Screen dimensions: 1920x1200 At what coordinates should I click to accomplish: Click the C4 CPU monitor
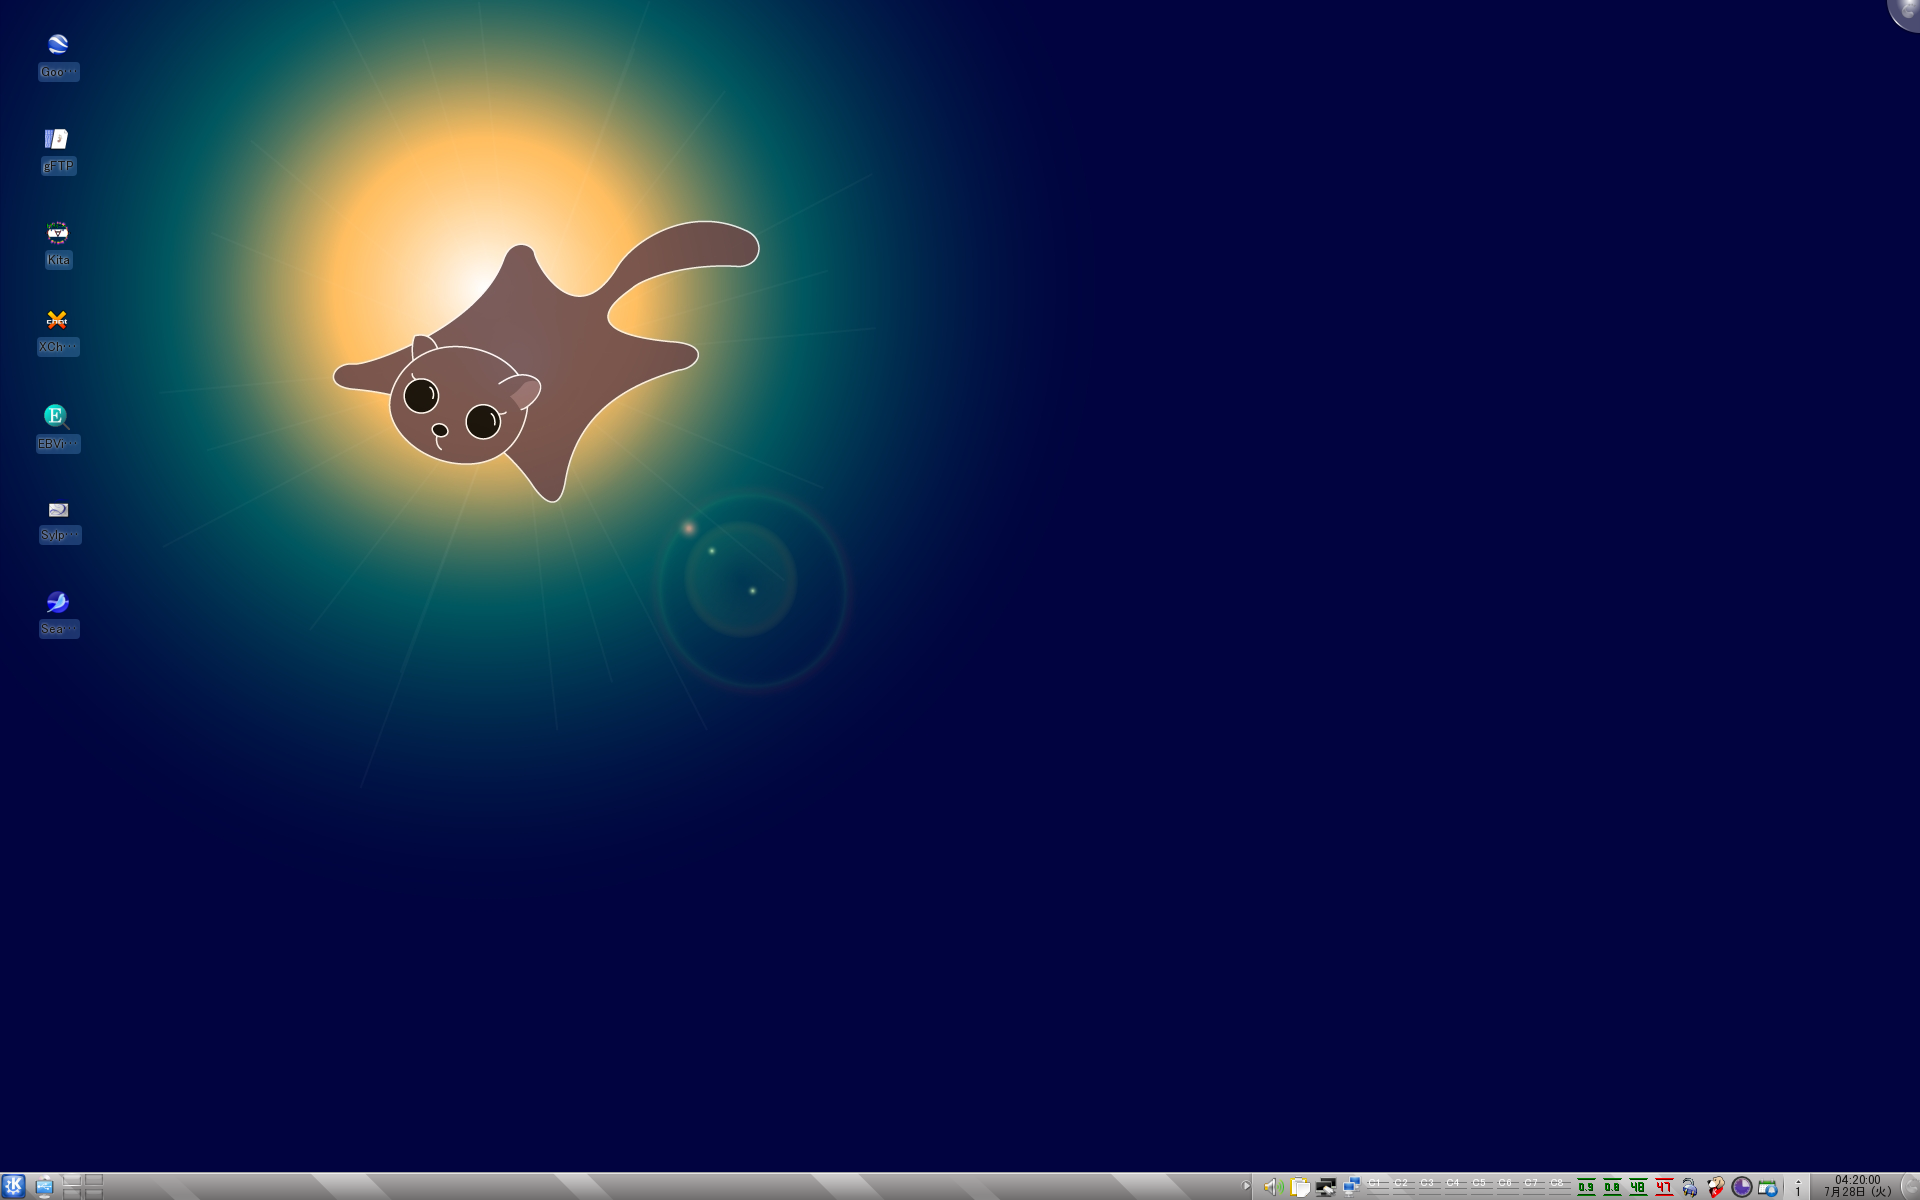[1456, 1187]
